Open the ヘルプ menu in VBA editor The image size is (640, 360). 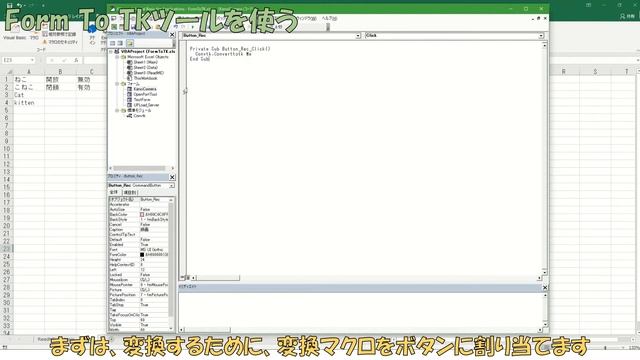(x=329, y=18)
